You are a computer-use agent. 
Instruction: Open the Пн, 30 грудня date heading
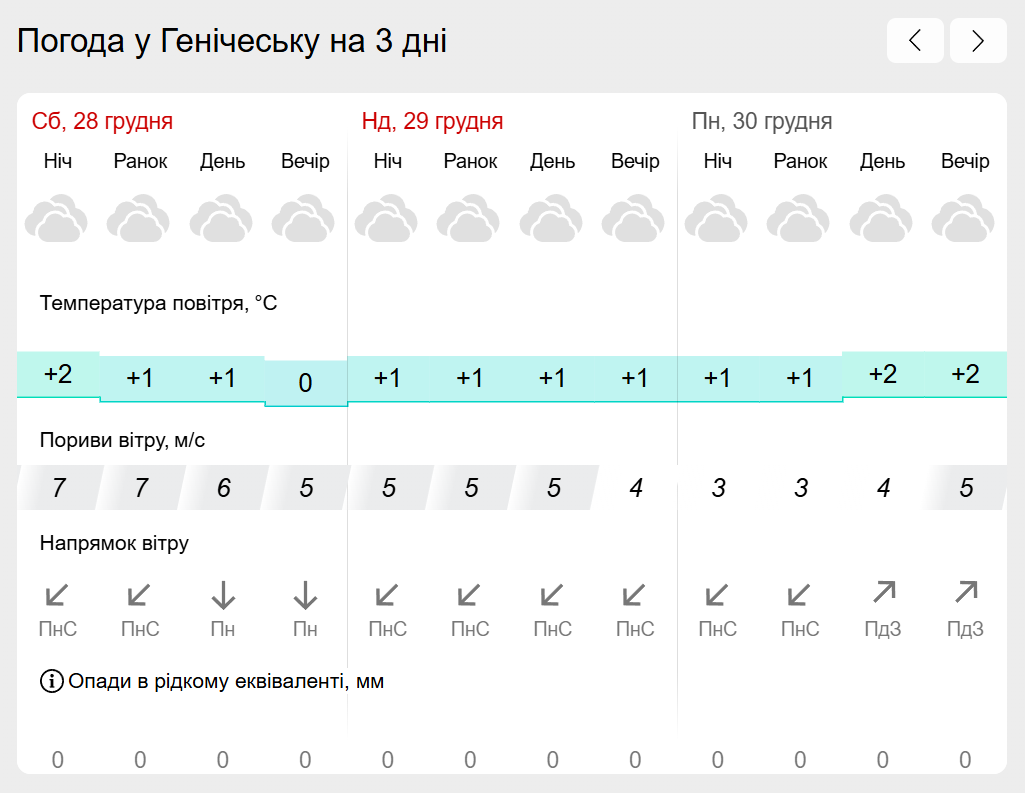[x=762, y=121]
